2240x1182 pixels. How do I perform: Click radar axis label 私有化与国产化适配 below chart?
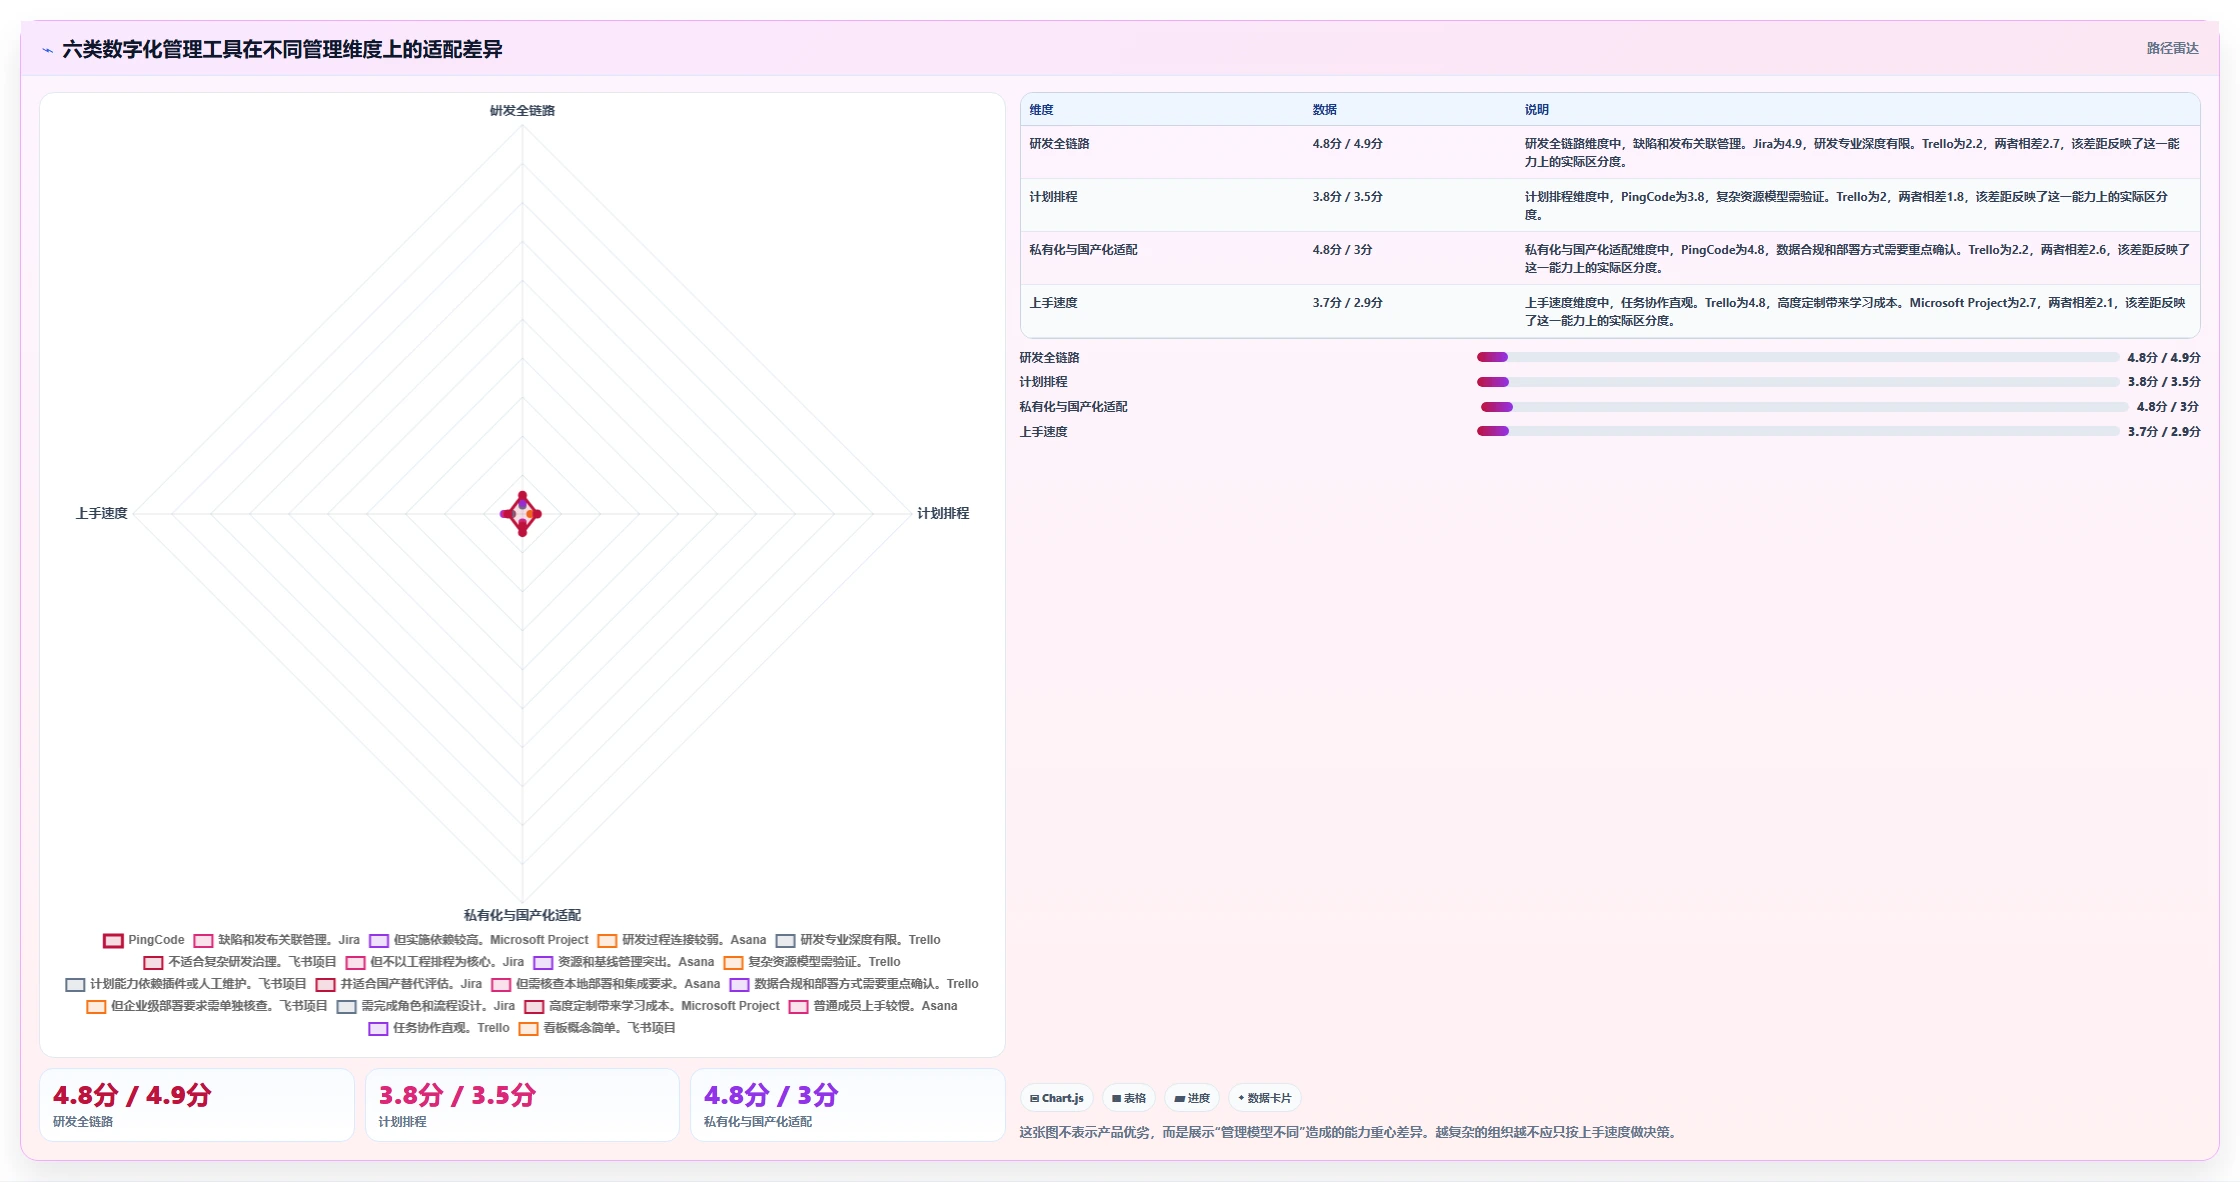522,915
